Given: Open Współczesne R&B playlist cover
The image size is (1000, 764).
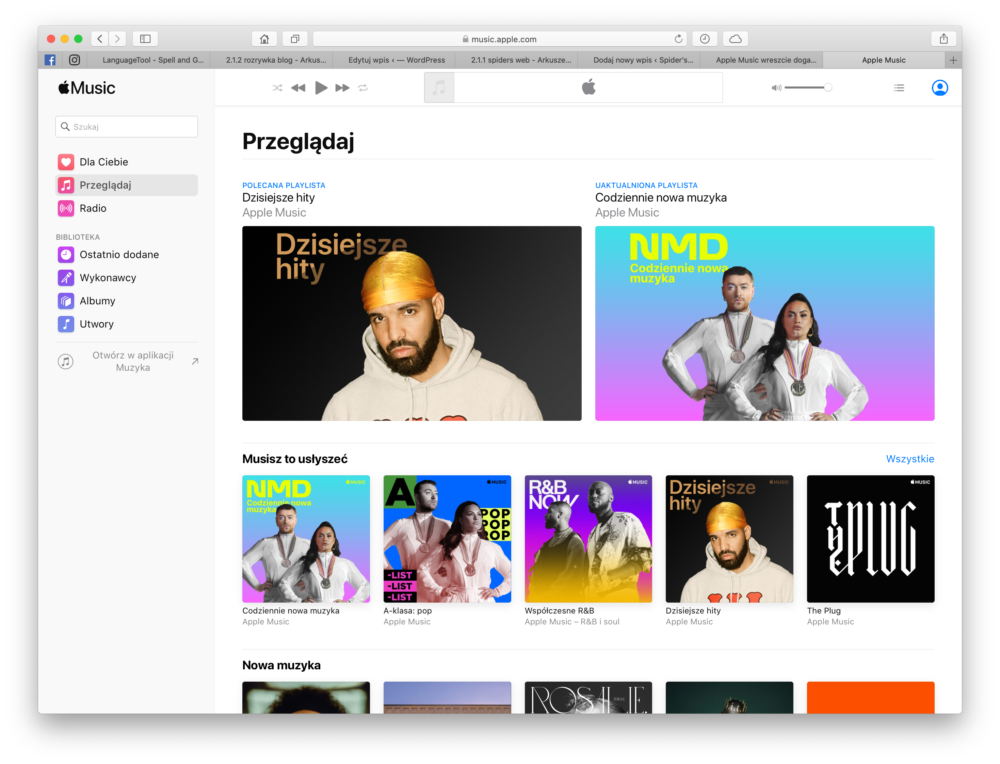Looking at the screenshot, I should click(588, 539).
